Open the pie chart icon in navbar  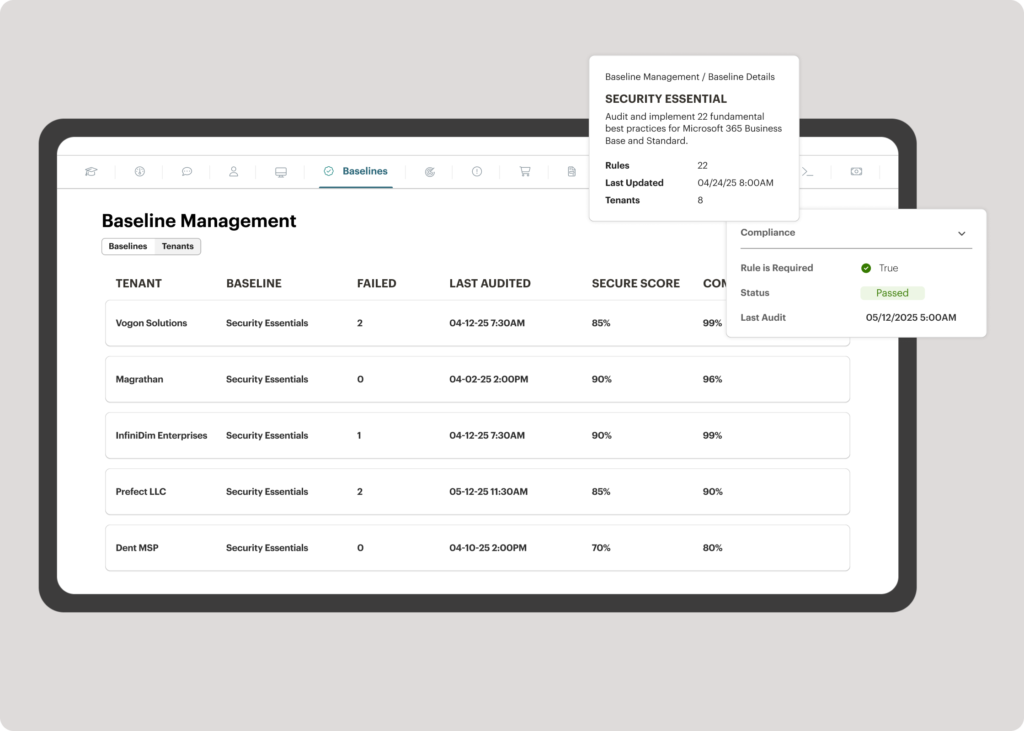coord(429,171)
